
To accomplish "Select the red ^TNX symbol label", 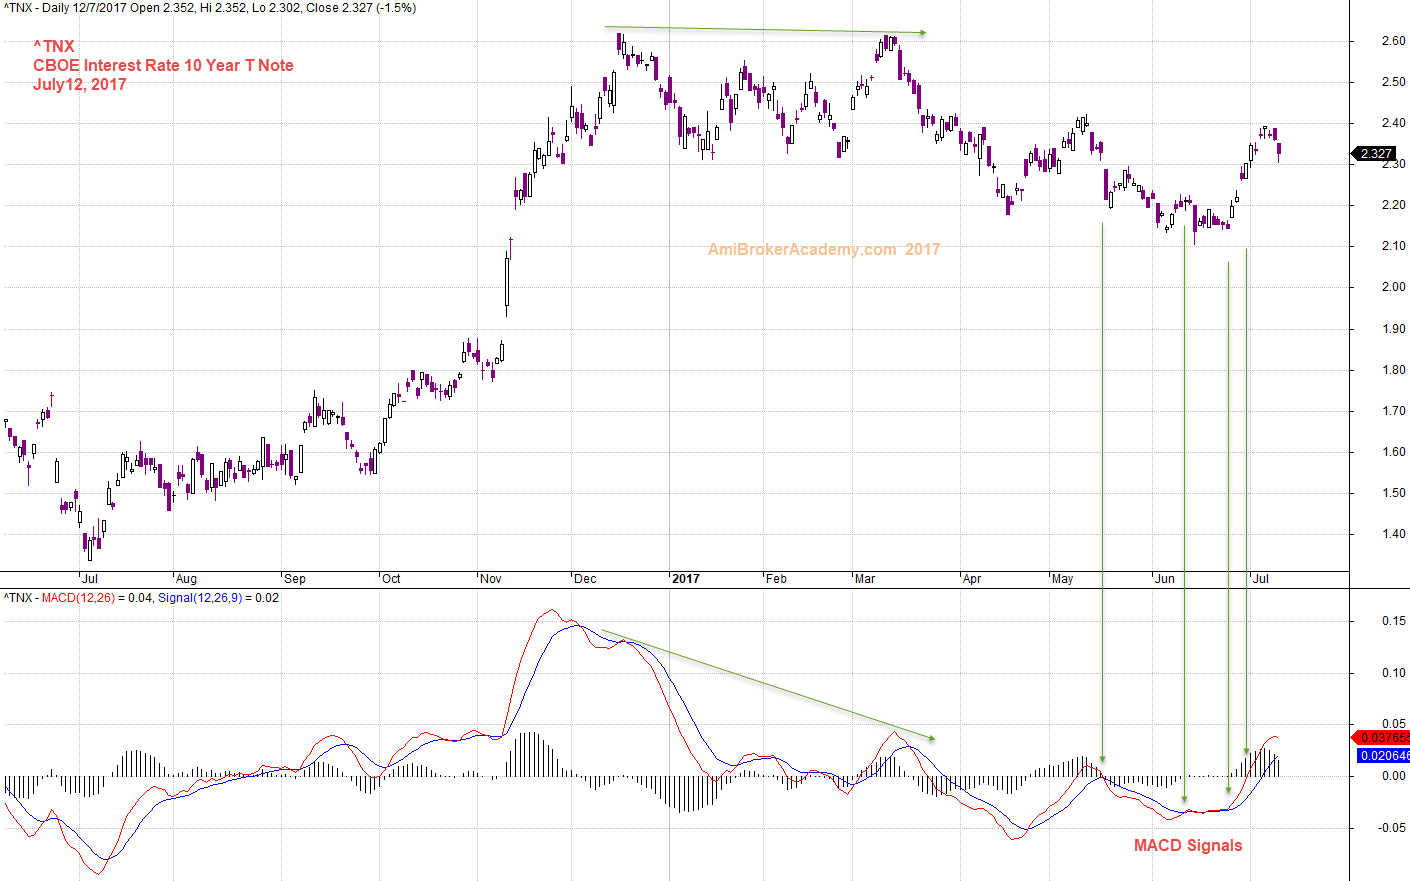I will pyautogui.click(x=54, y=46).
